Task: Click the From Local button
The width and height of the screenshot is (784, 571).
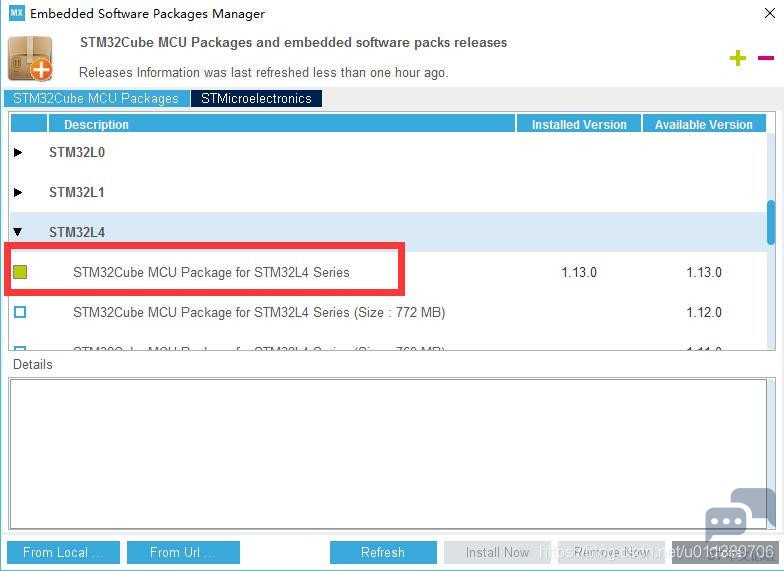Action: [64, 552]
